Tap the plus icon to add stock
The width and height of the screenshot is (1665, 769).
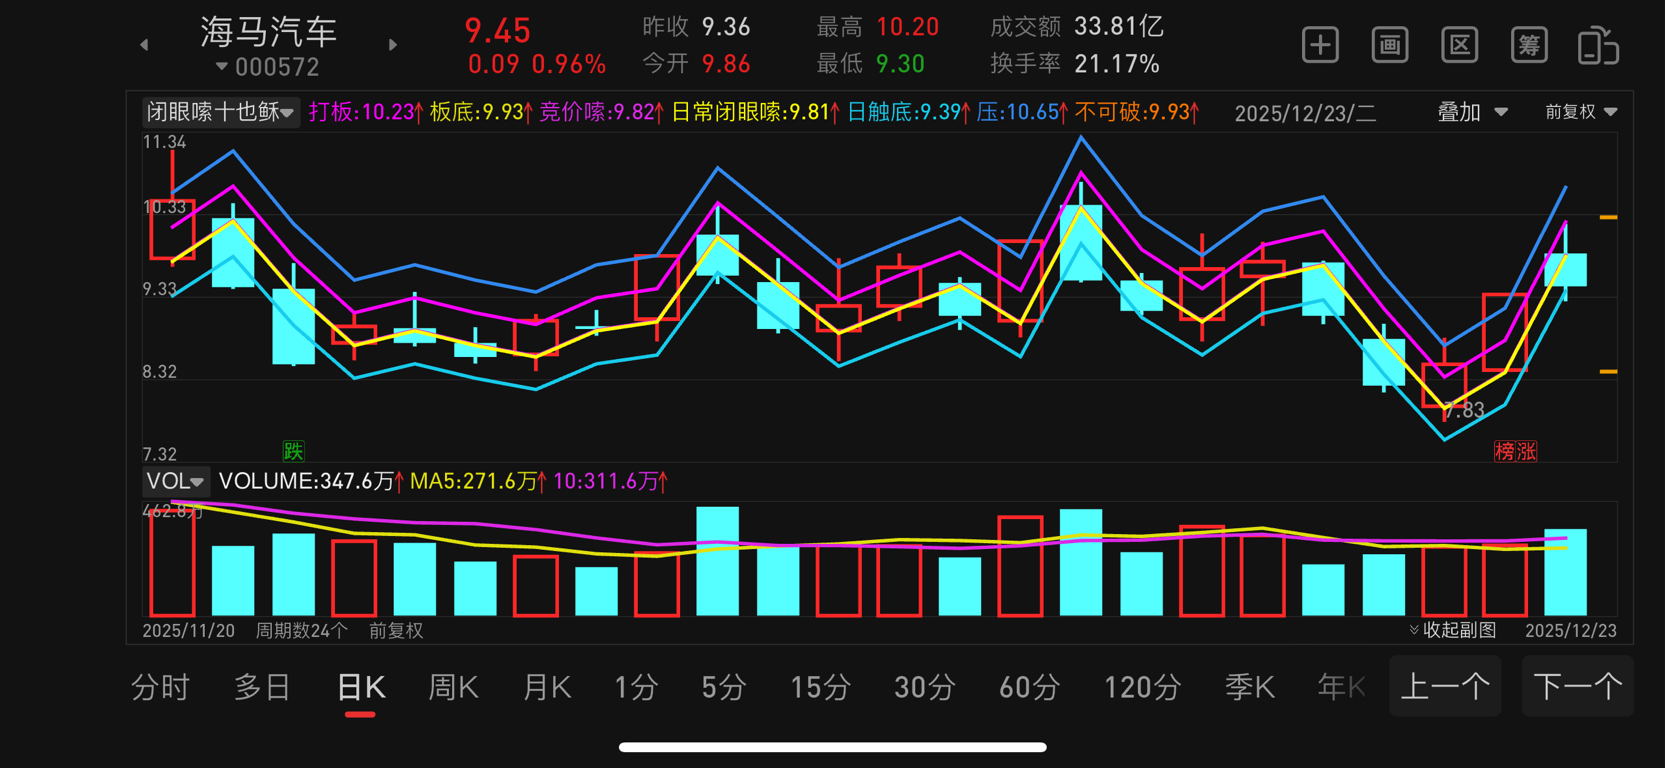click(1320, 45)
